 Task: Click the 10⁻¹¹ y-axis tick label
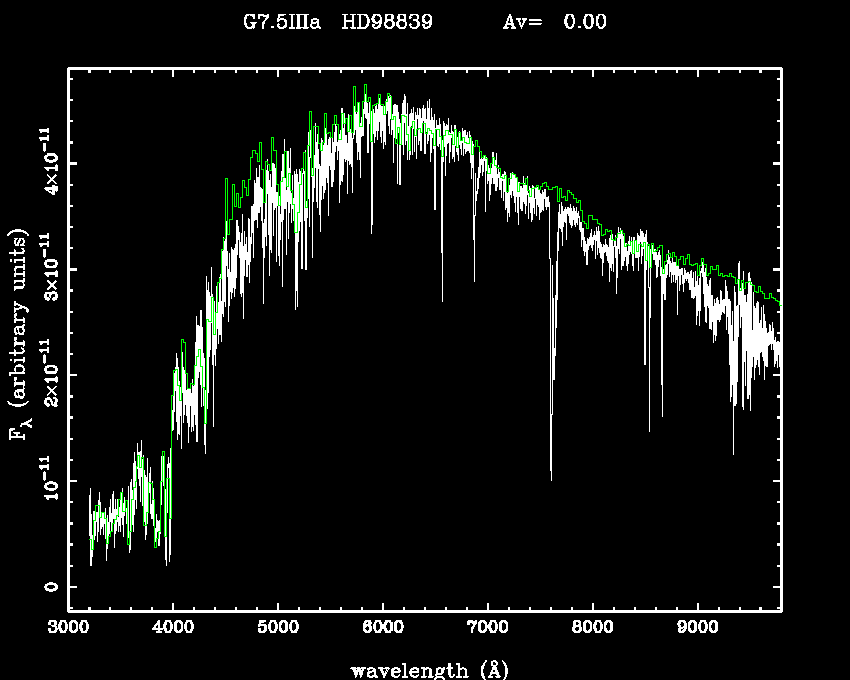tap(48, 480)
